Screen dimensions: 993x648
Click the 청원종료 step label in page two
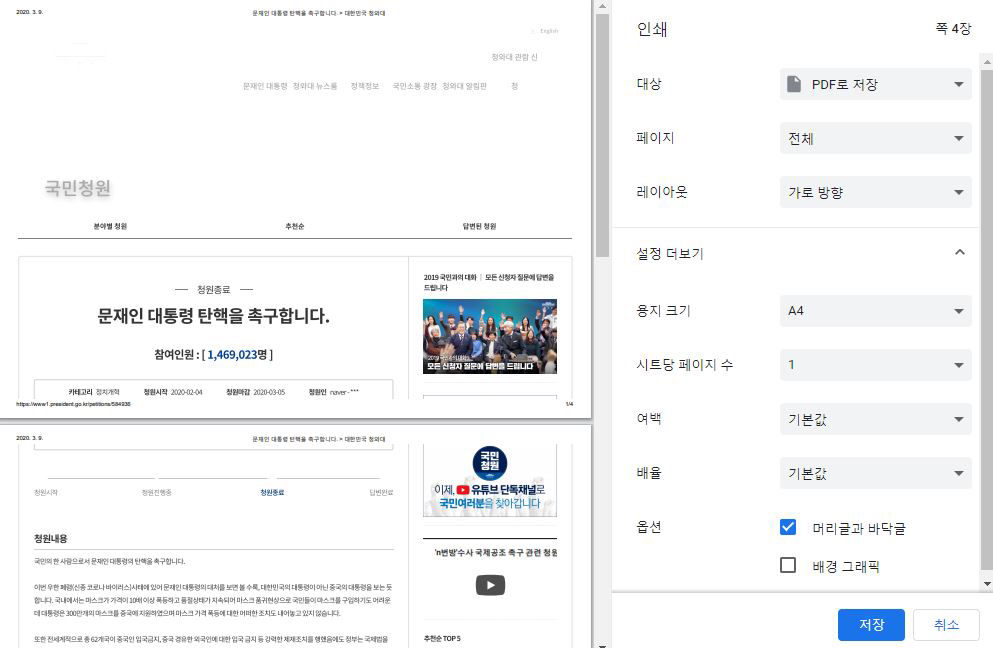coord(272,492)
